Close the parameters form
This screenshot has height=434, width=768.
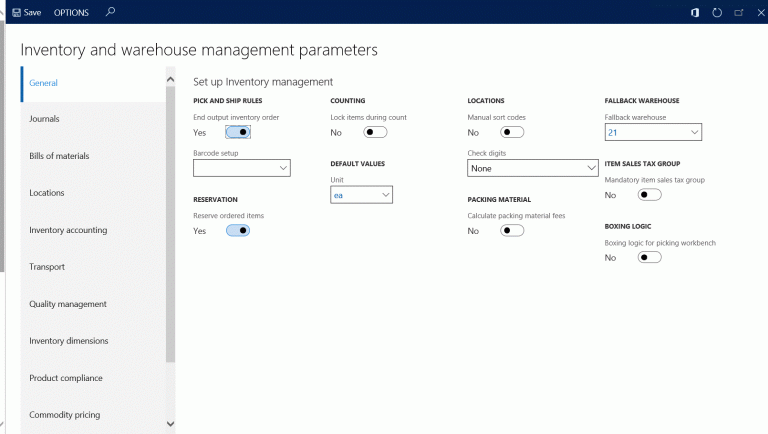[x=761, y=13]
